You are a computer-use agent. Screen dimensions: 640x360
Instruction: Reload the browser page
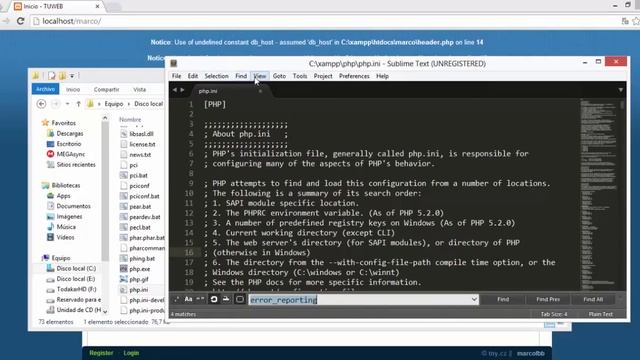pyautogui.click(x=20, y=21)
